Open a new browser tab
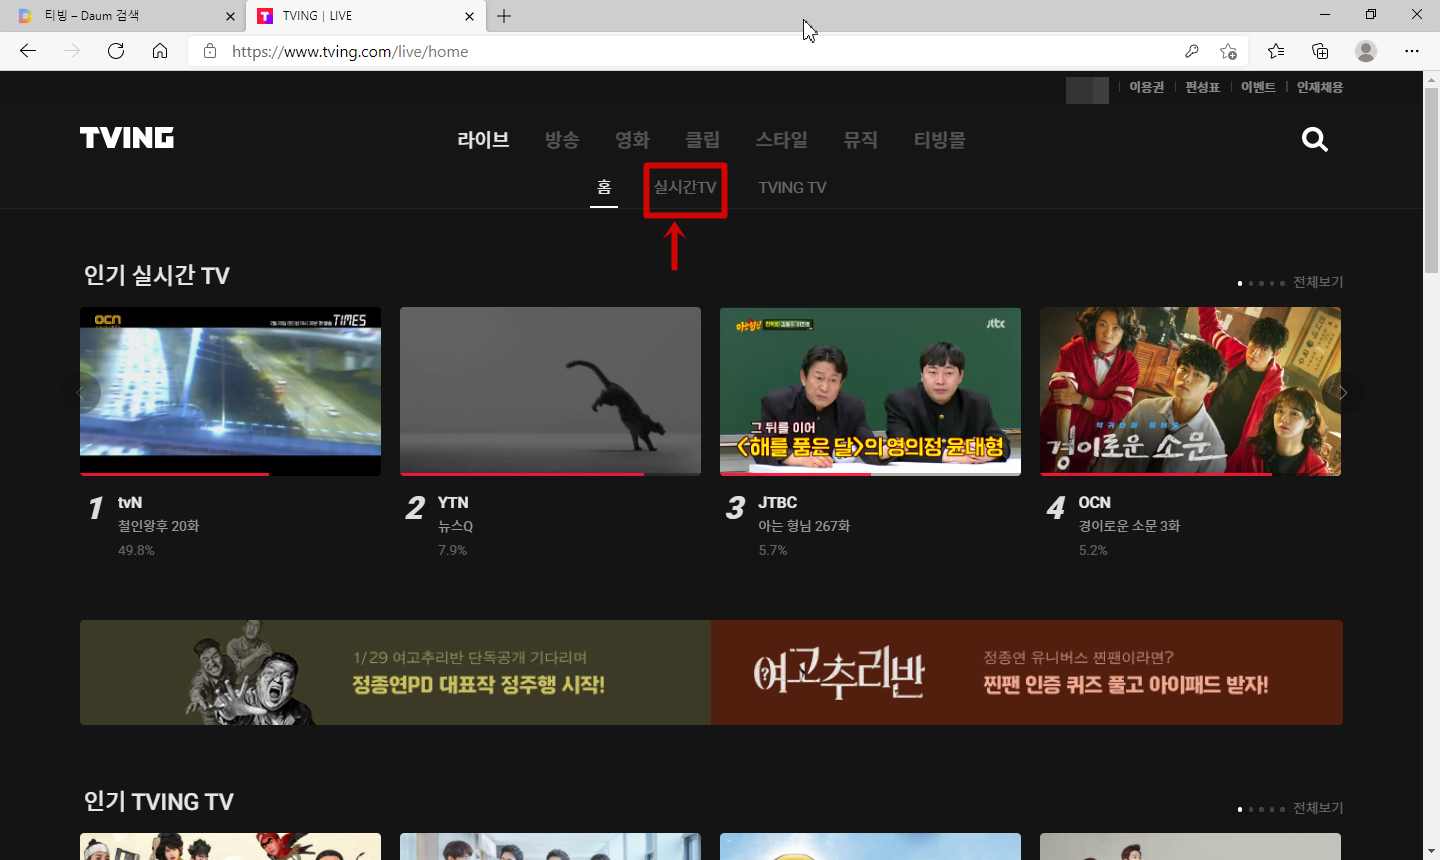1440x860 pixels. point(504,16)
